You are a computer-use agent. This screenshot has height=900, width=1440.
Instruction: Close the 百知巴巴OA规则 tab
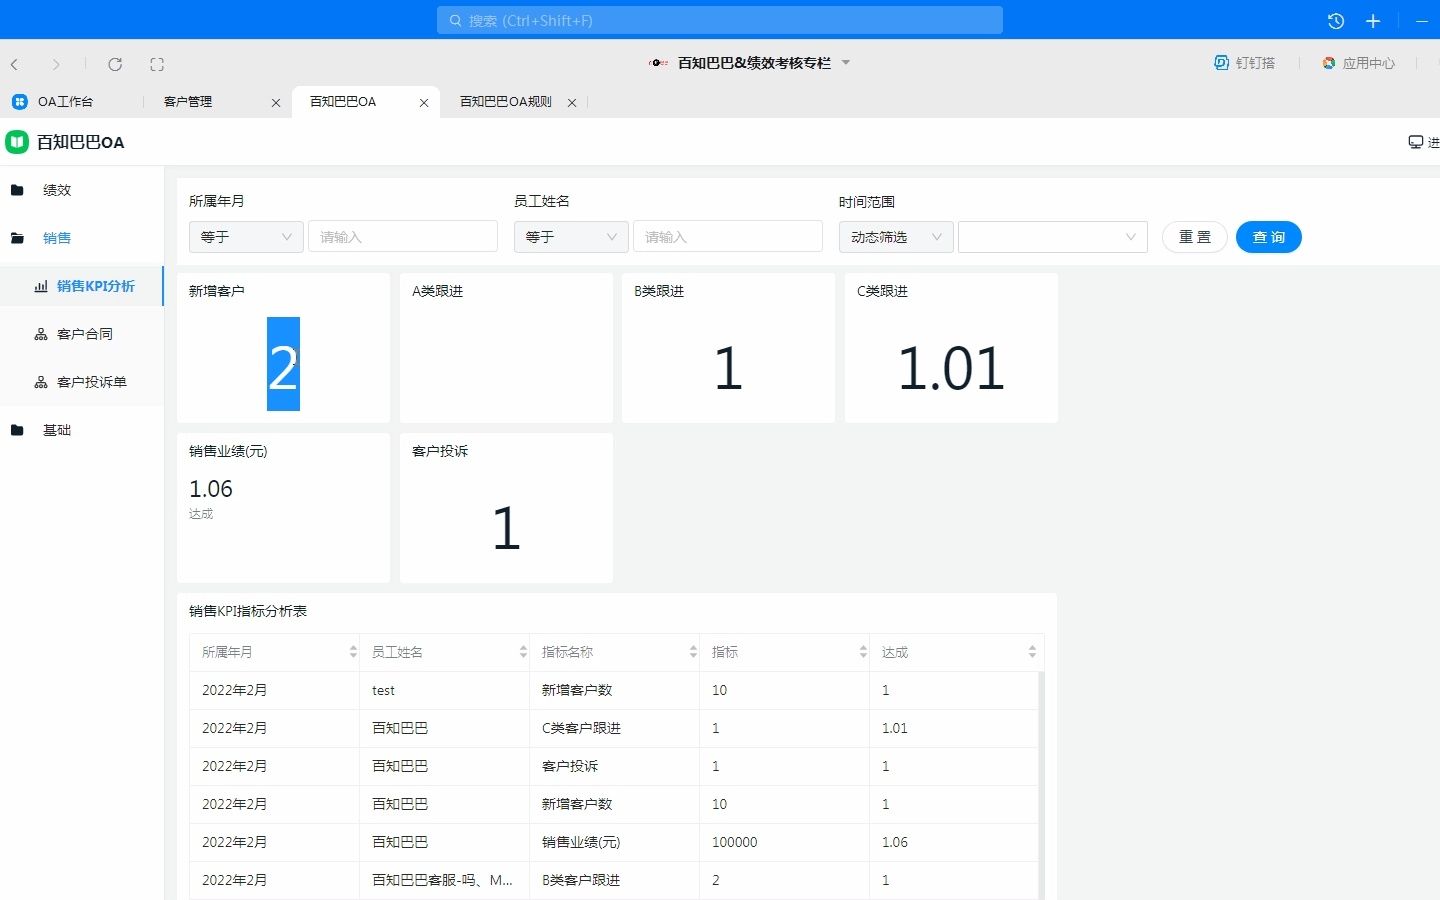572,103
